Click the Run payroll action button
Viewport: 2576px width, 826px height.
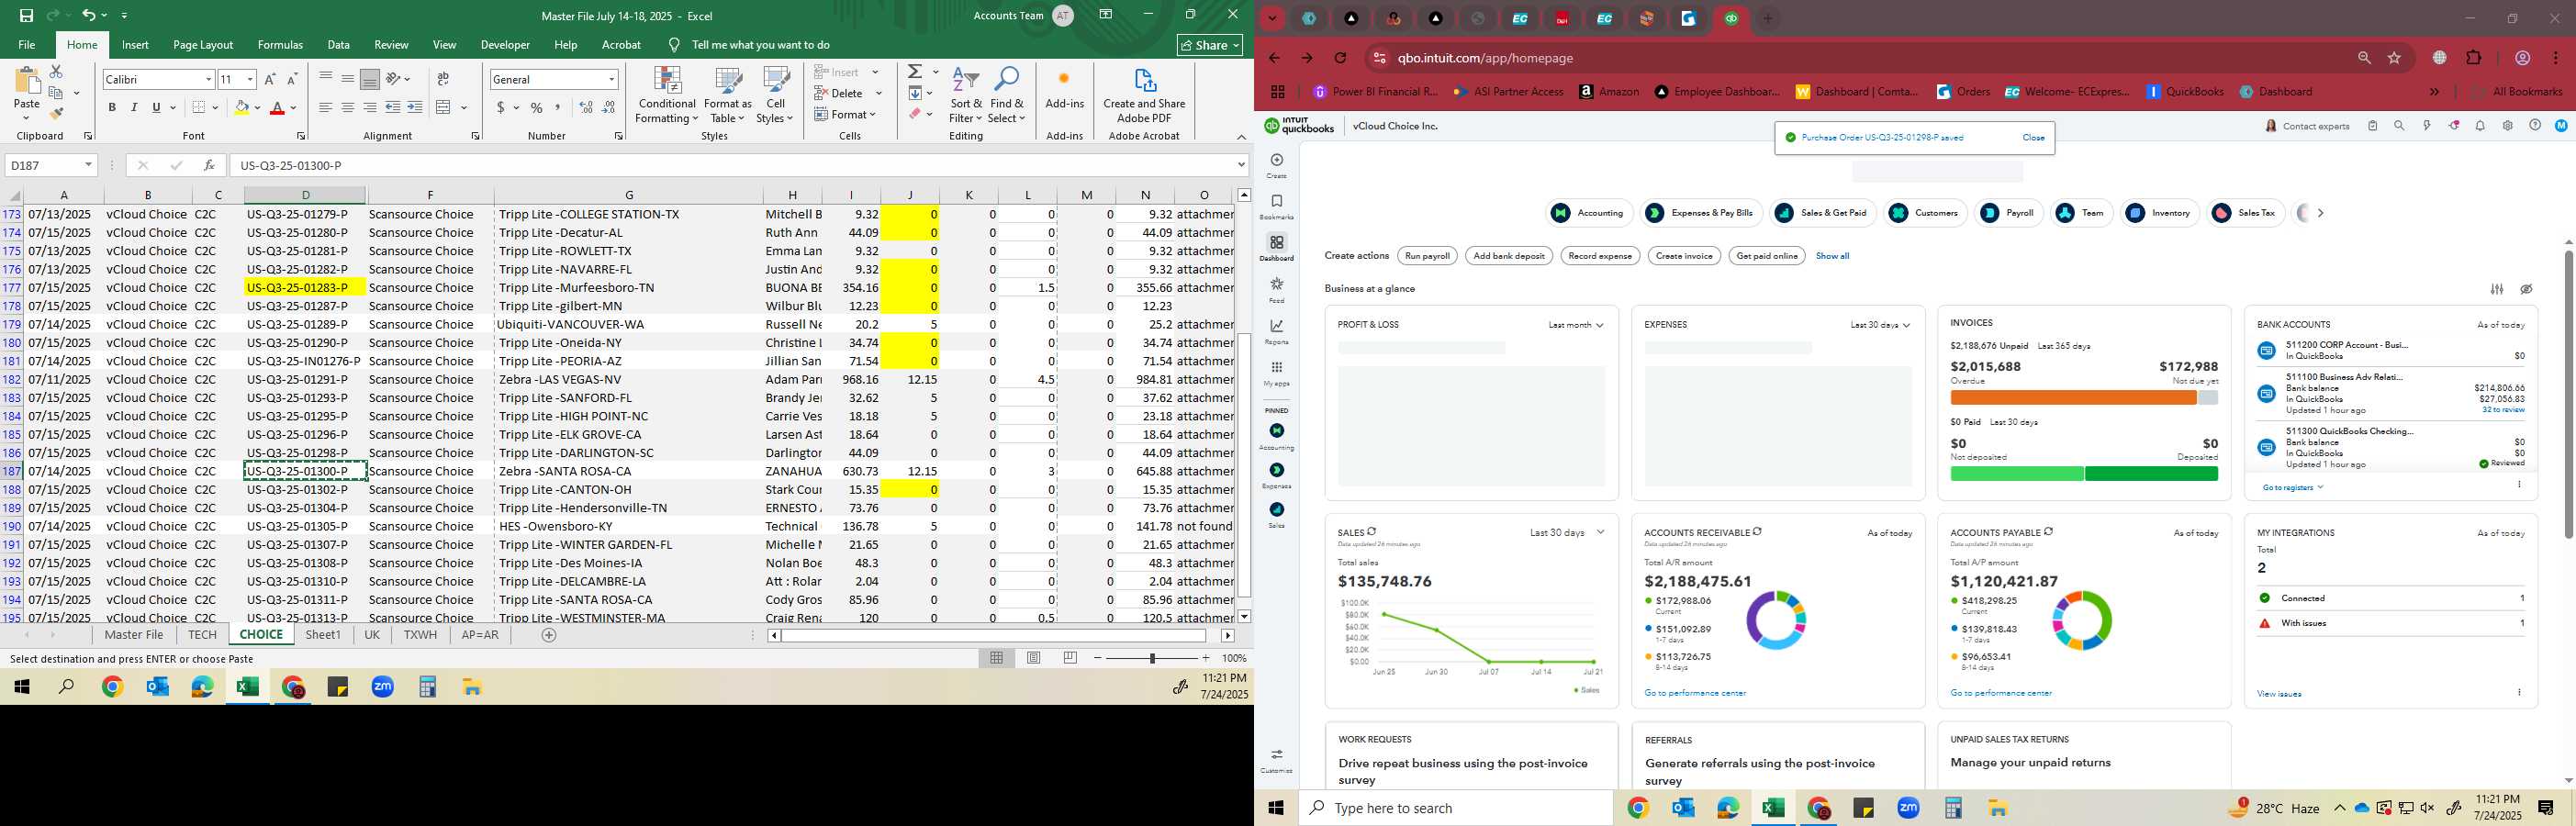1427,256
